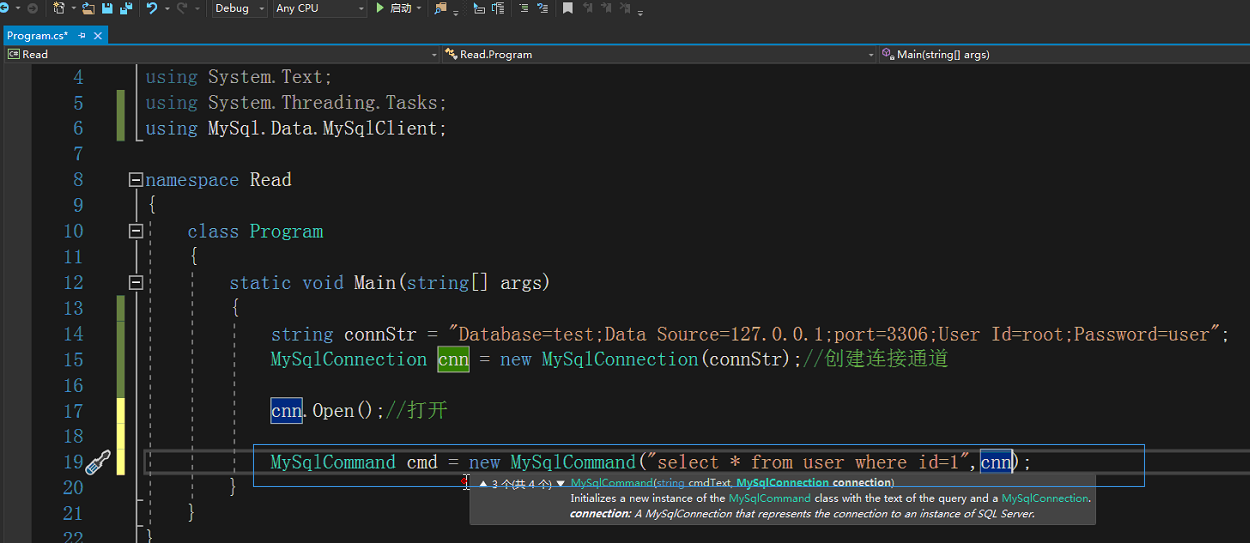Save the current file with Save icon

coord(107,8)
